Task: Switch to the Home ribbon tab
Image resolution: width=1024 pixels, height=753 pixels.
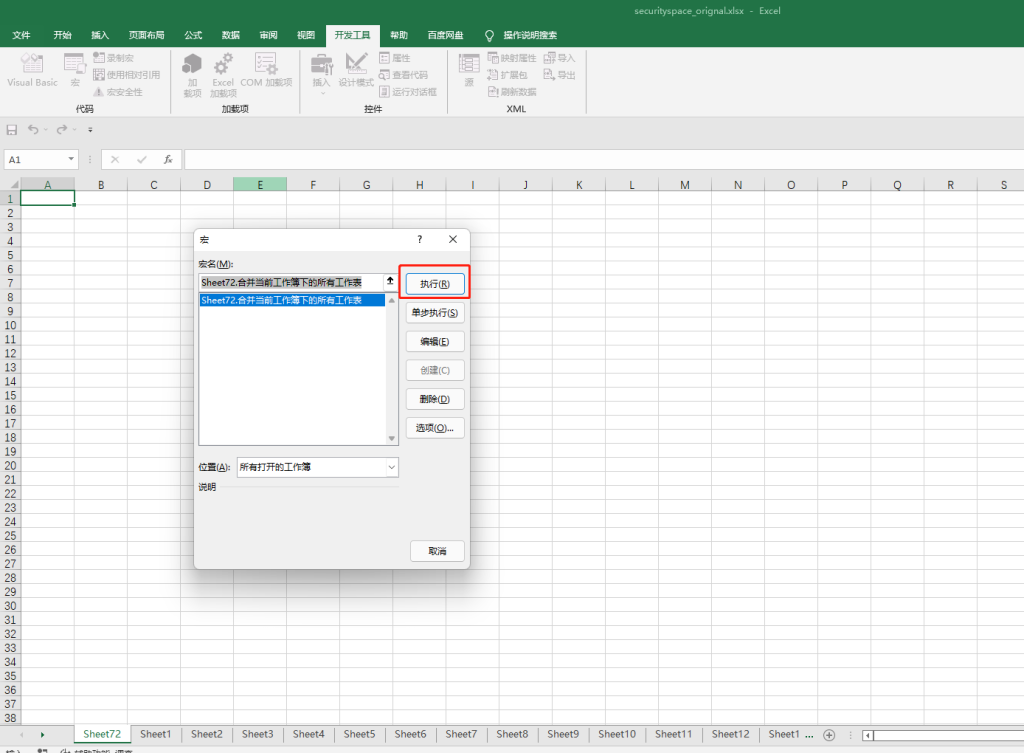Action: 63,35
